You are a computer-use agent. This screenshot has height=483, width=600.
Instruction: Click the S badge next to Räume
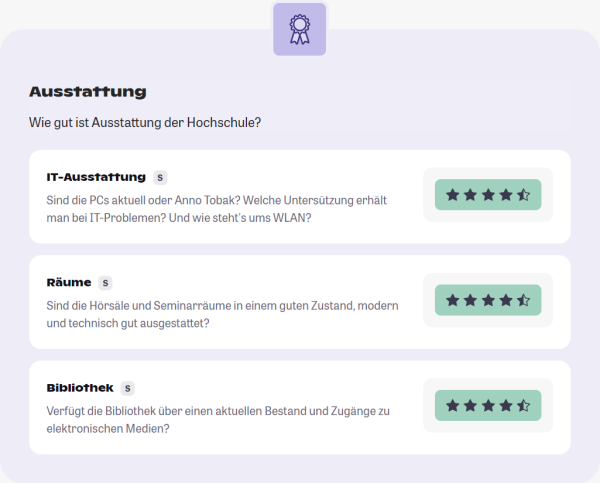pos(106,283)
